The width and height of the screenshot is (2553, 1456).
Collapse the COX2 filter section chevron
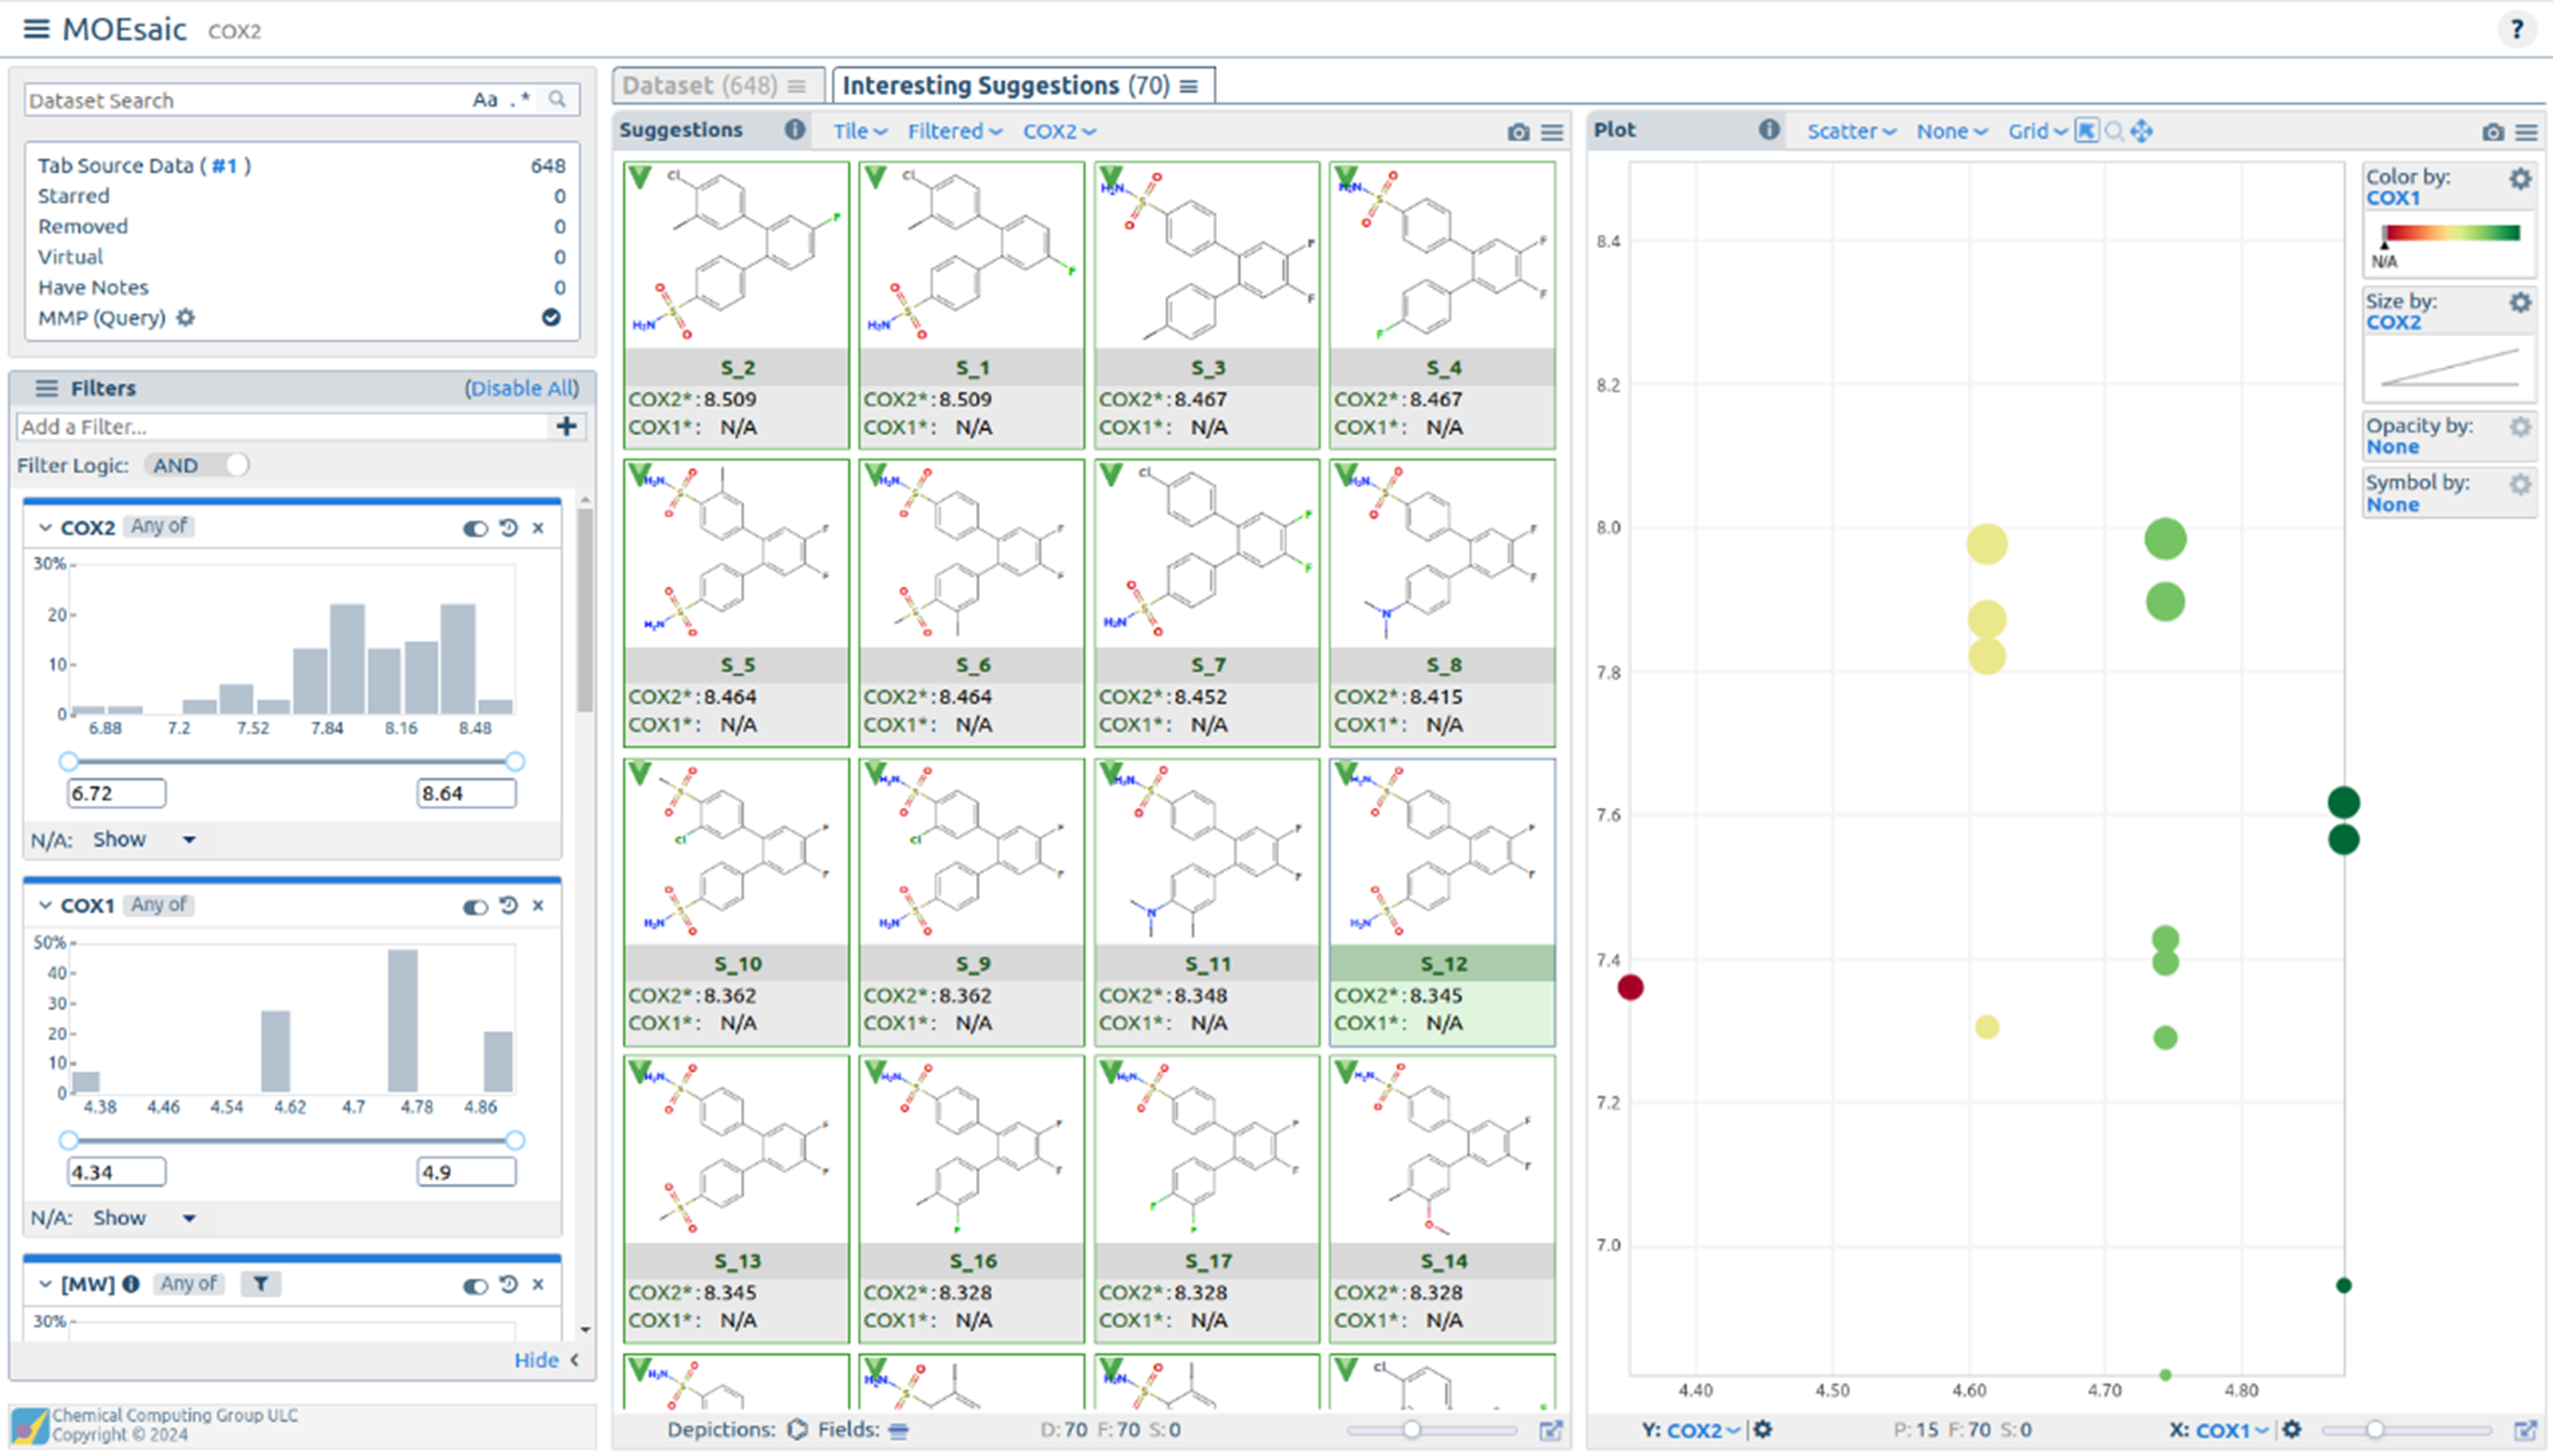point(45,527)
